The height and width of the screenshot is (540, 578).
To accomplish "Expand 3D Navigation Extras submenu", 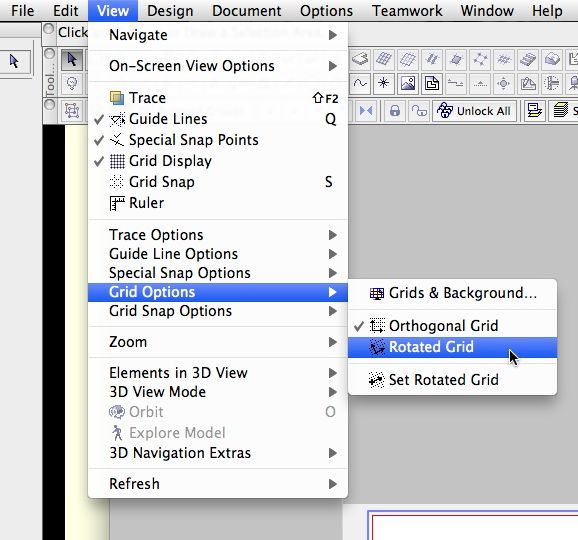I will (x=218, y=453).
